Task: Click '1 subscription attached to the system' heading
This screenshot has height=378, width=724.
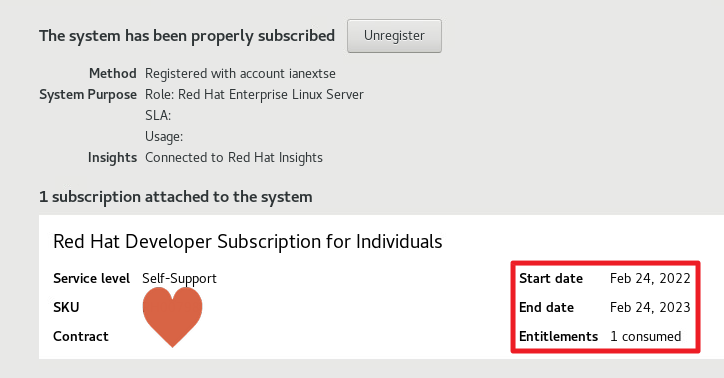Action: click(x=176, y=197)
